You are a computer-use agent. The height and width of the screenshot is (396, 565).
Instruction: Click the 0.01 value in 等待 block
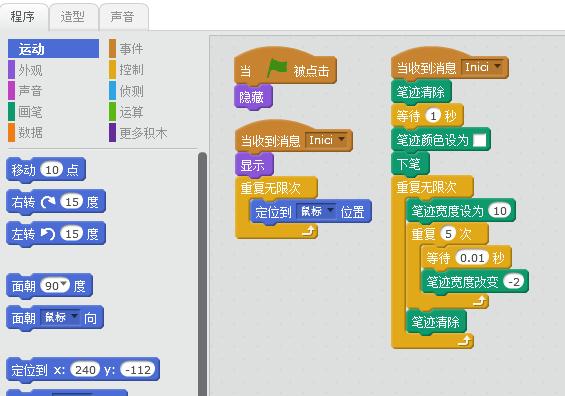point(472,258)
